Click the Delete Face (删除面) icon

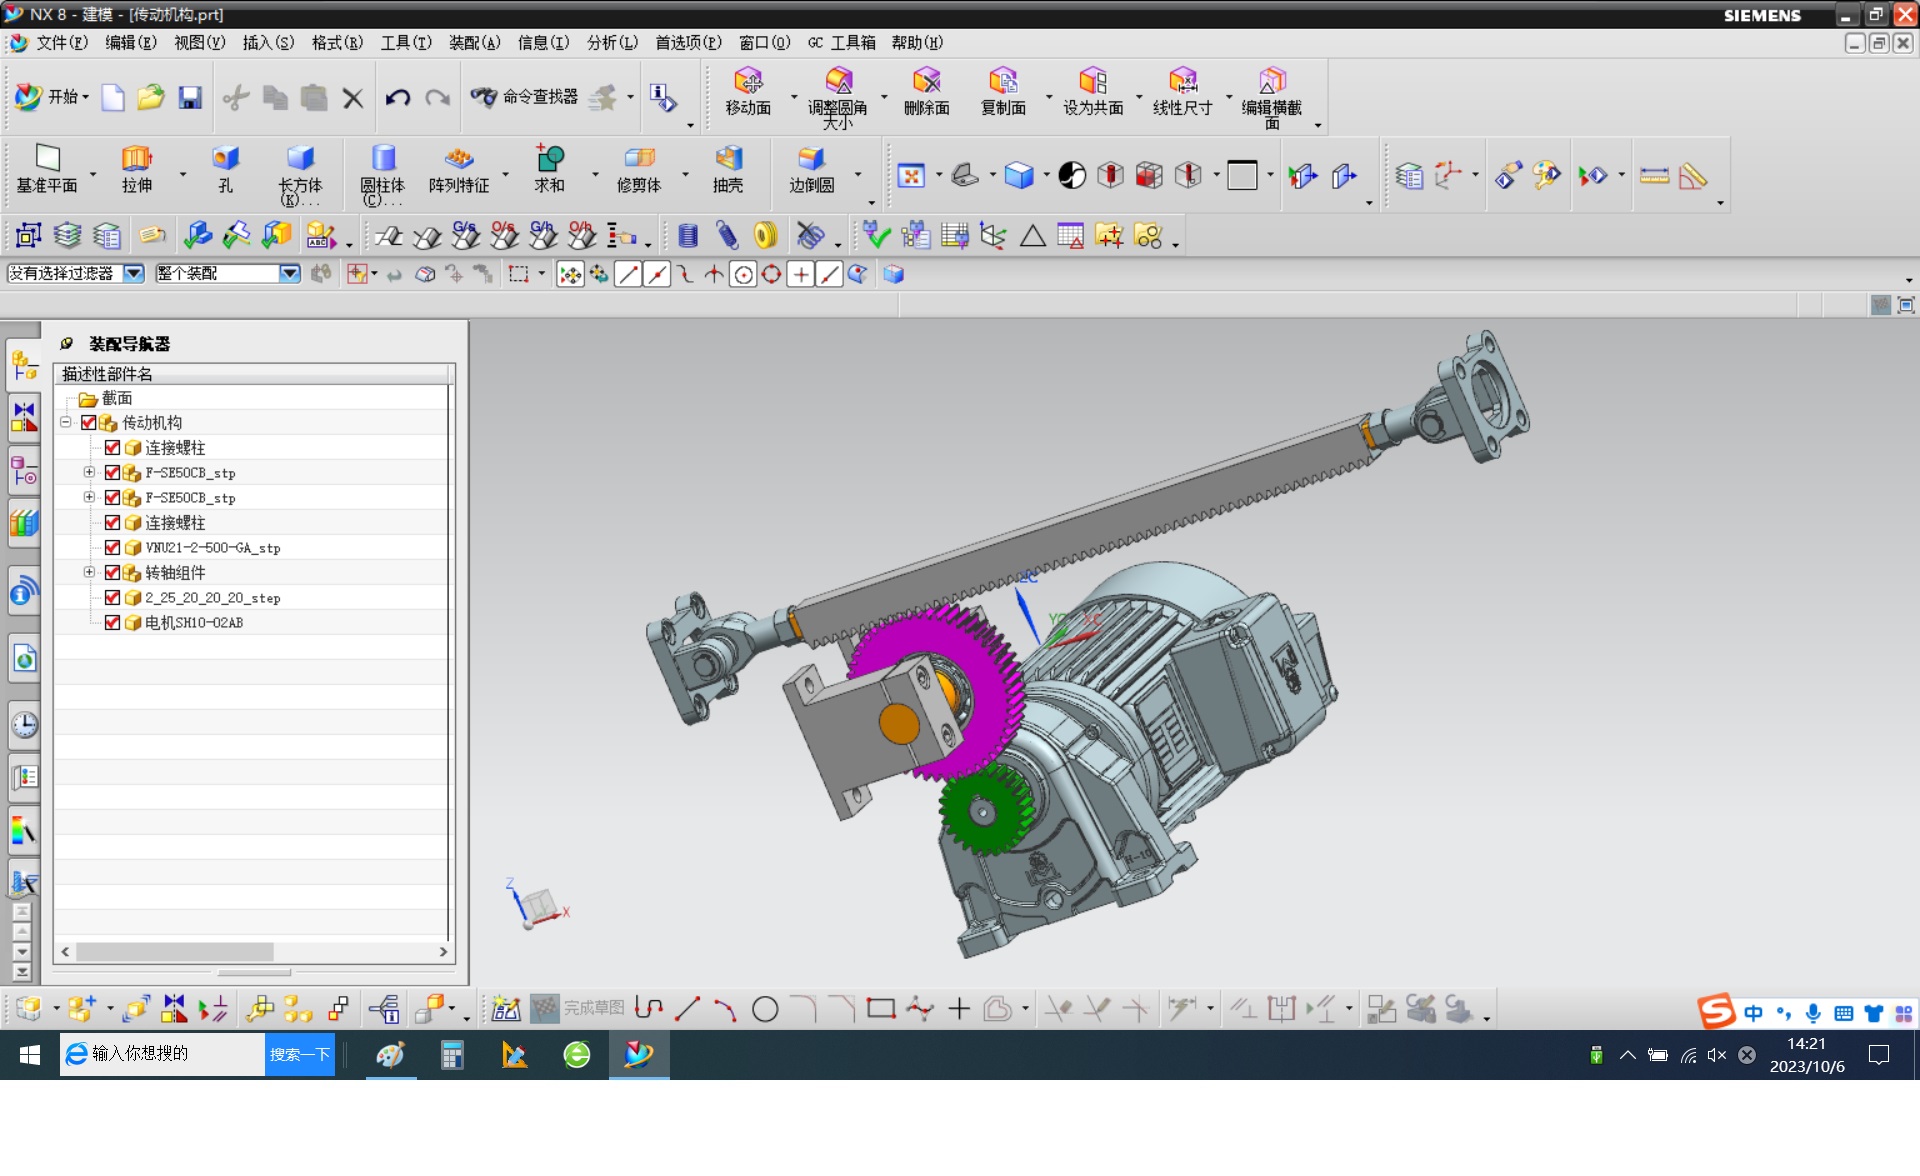926,82
